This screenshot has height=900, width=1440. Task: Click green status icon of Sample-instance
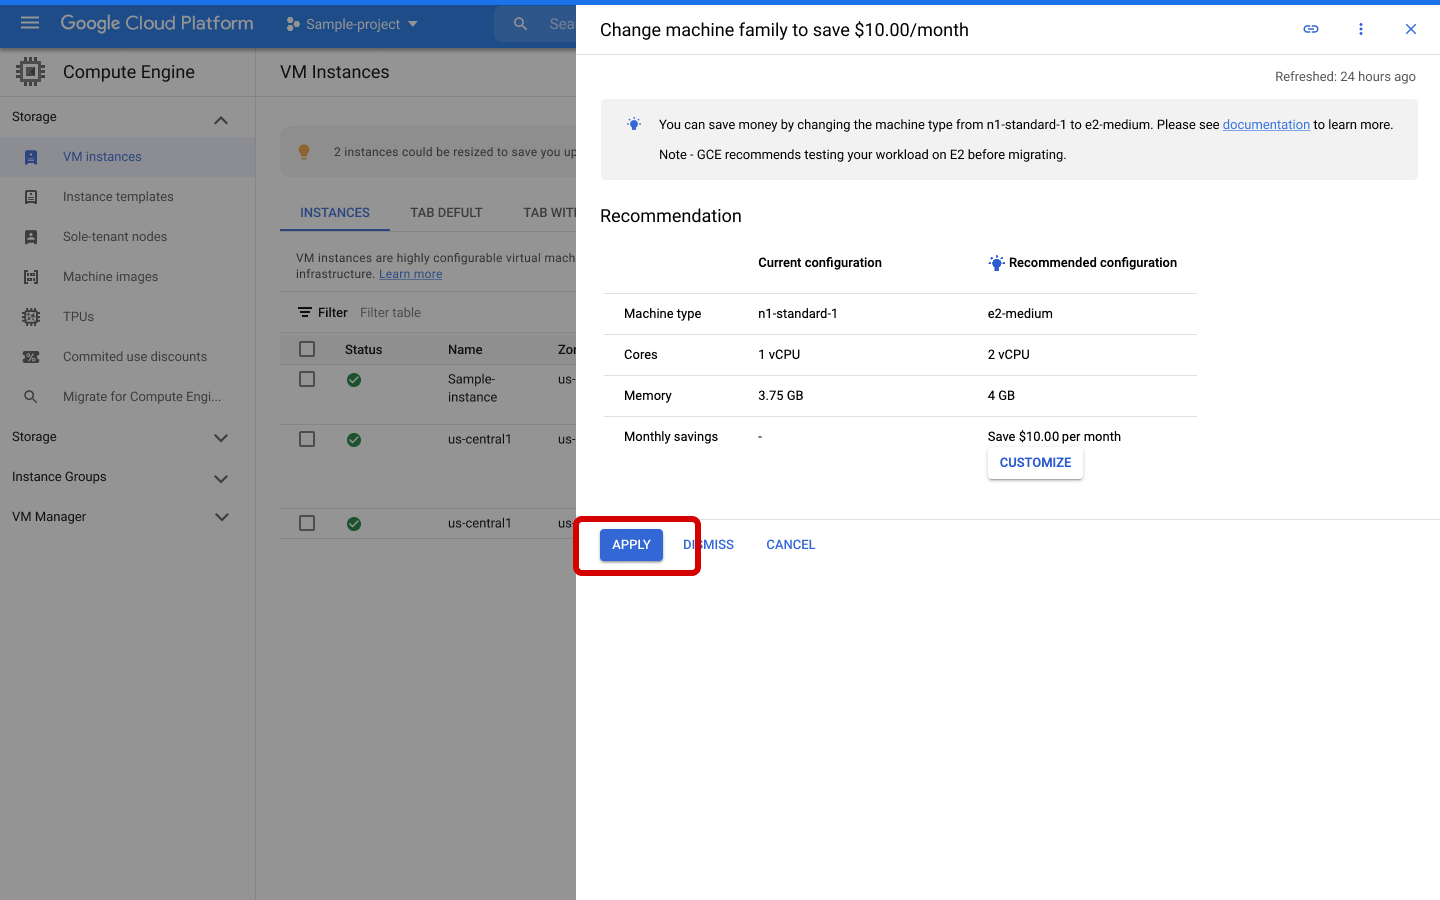354,380
